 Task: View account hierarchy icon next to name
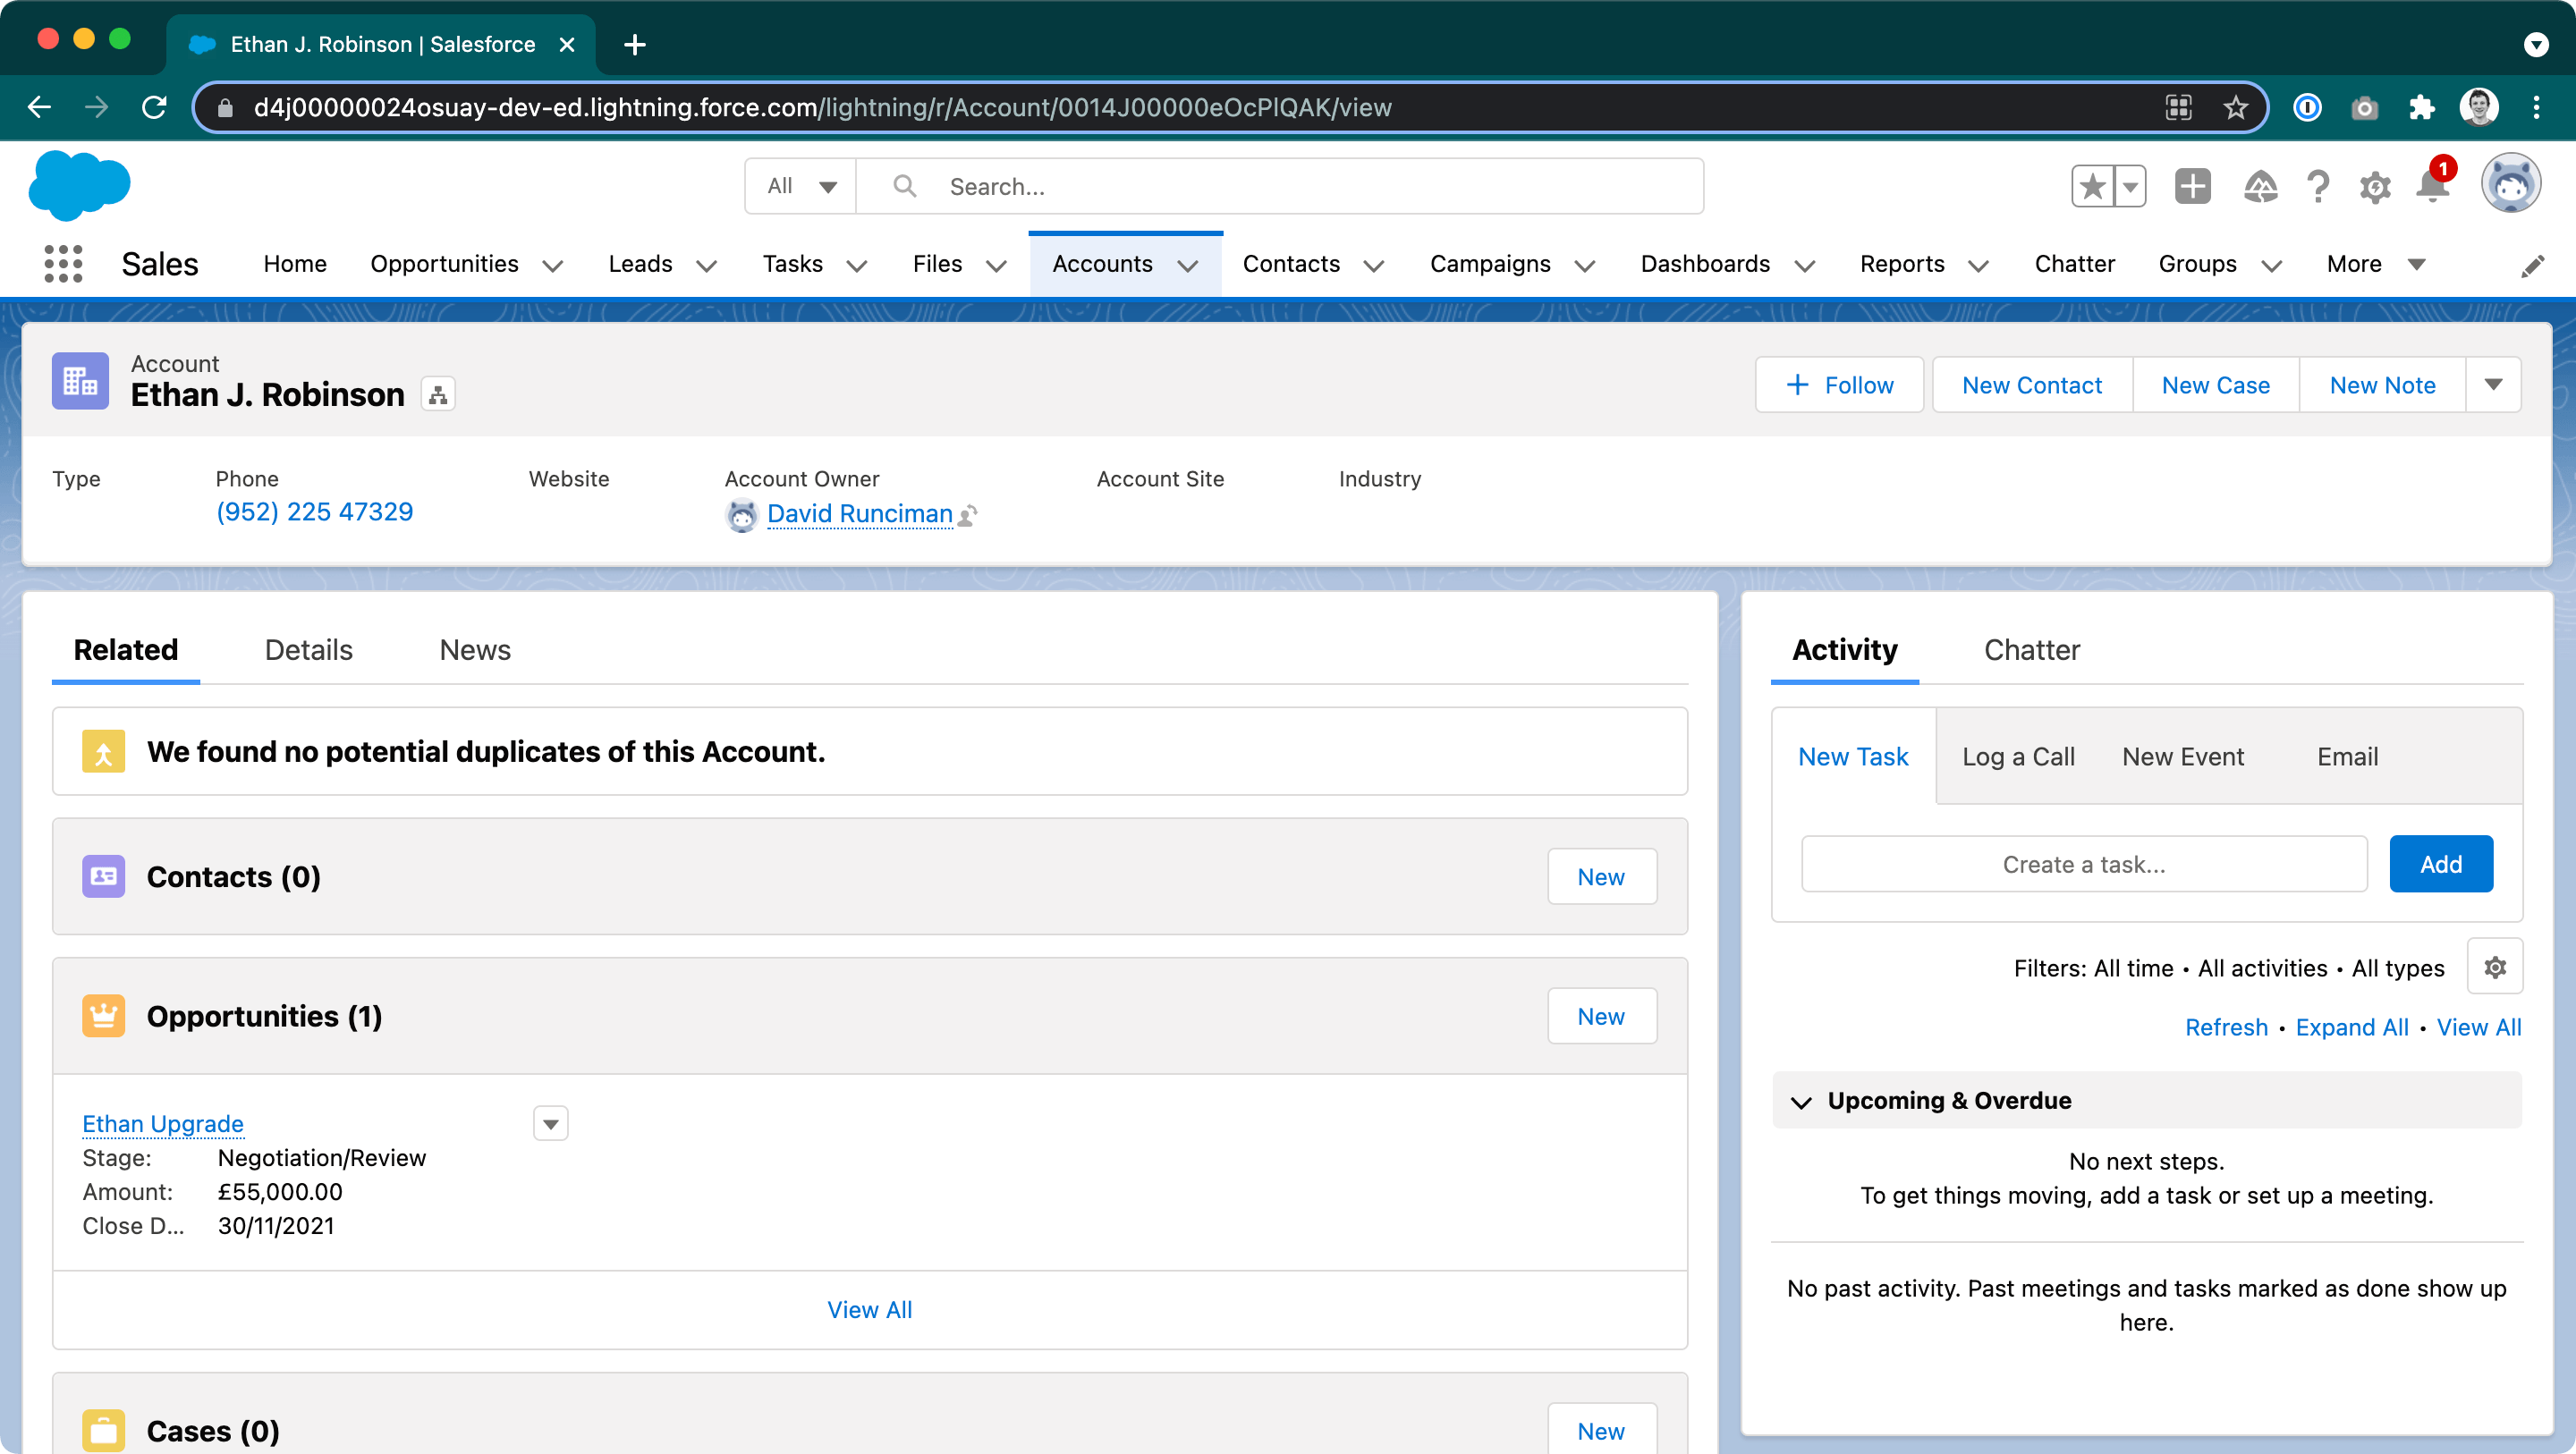[438, 395]
